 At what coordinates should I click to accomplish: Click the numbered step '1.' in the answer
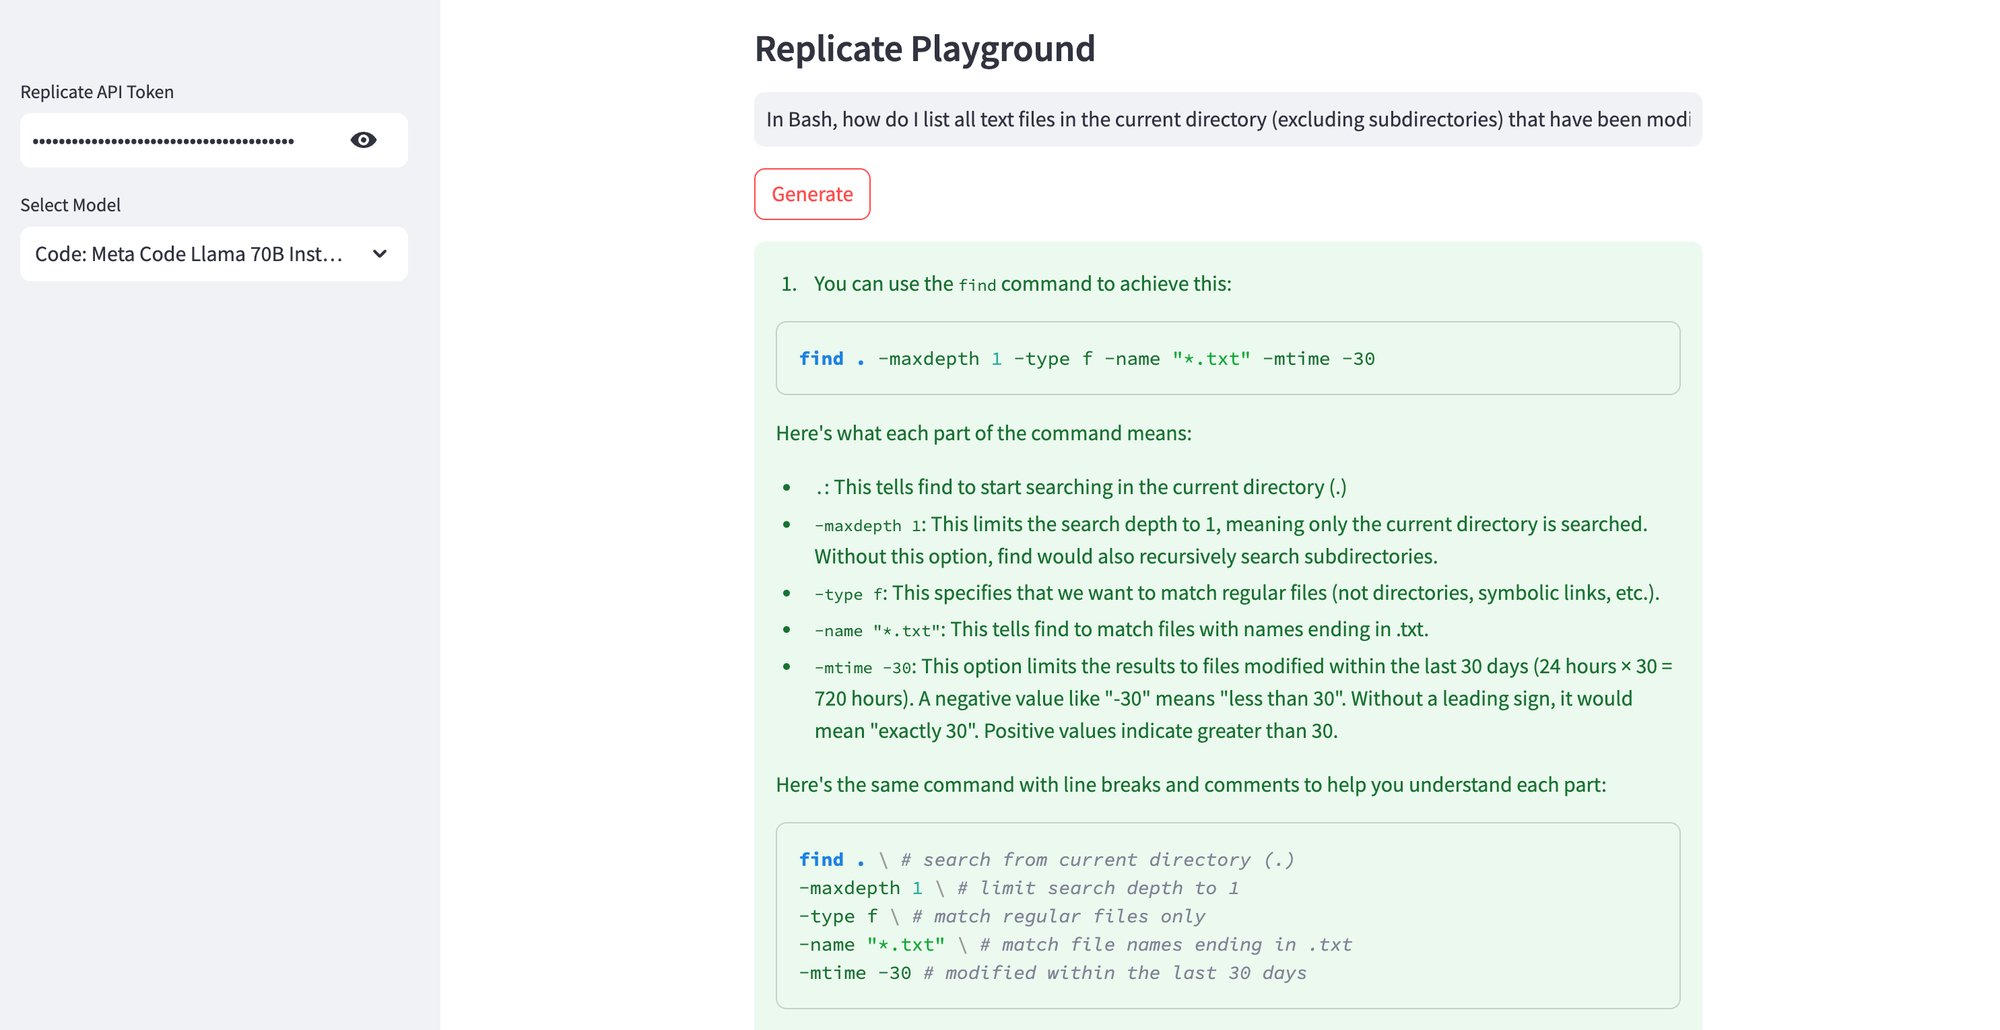[x=789, y=283]
